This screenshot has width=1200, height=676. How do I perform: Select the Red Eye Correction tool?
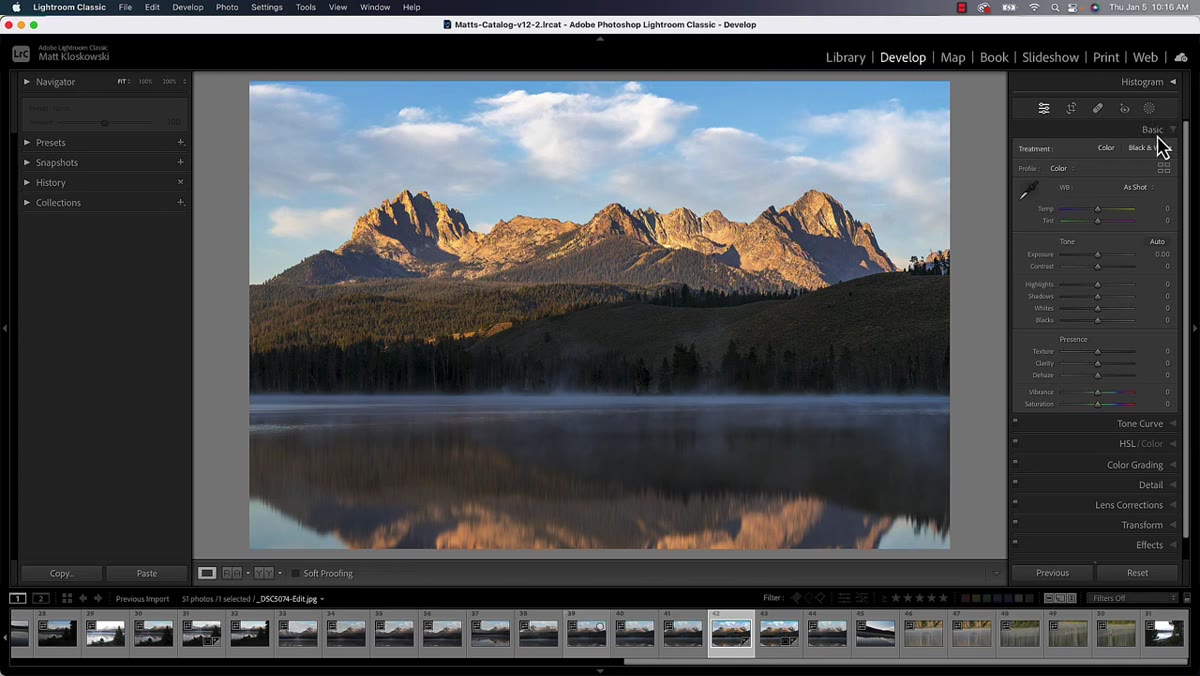pos(1124,108)
